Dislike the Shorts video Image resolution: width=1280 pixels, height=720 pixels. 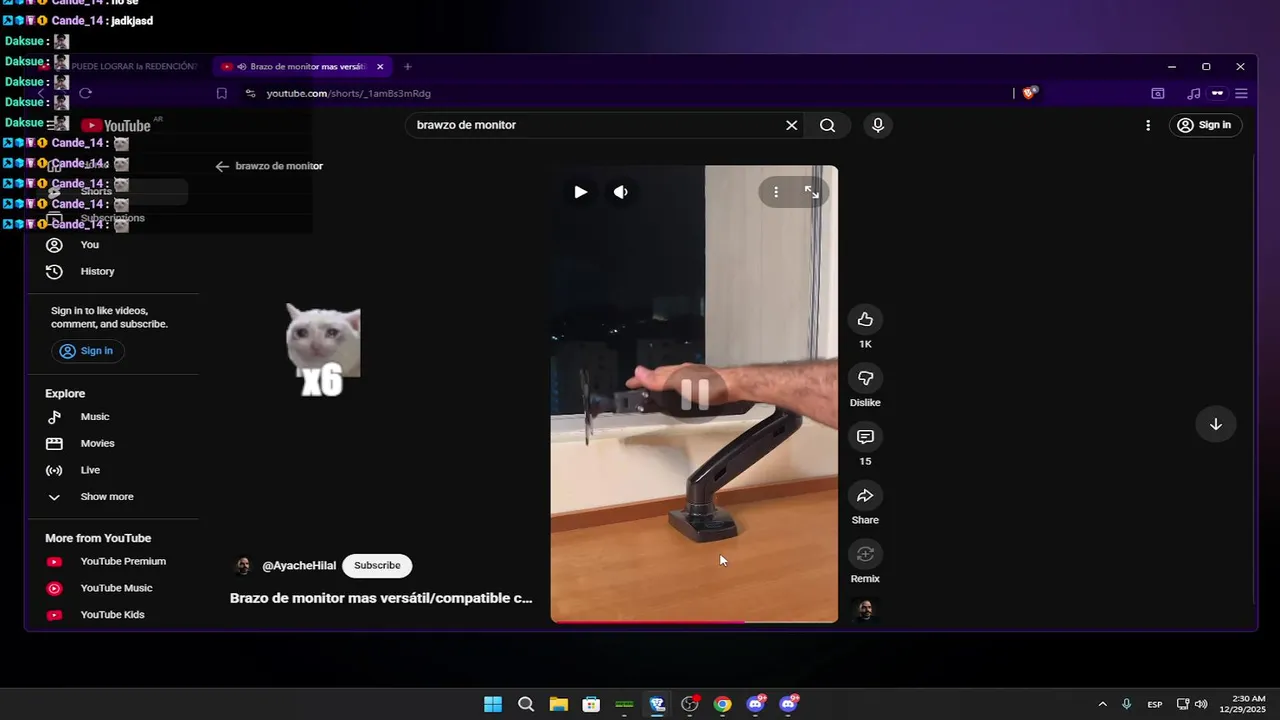(865, 378)
